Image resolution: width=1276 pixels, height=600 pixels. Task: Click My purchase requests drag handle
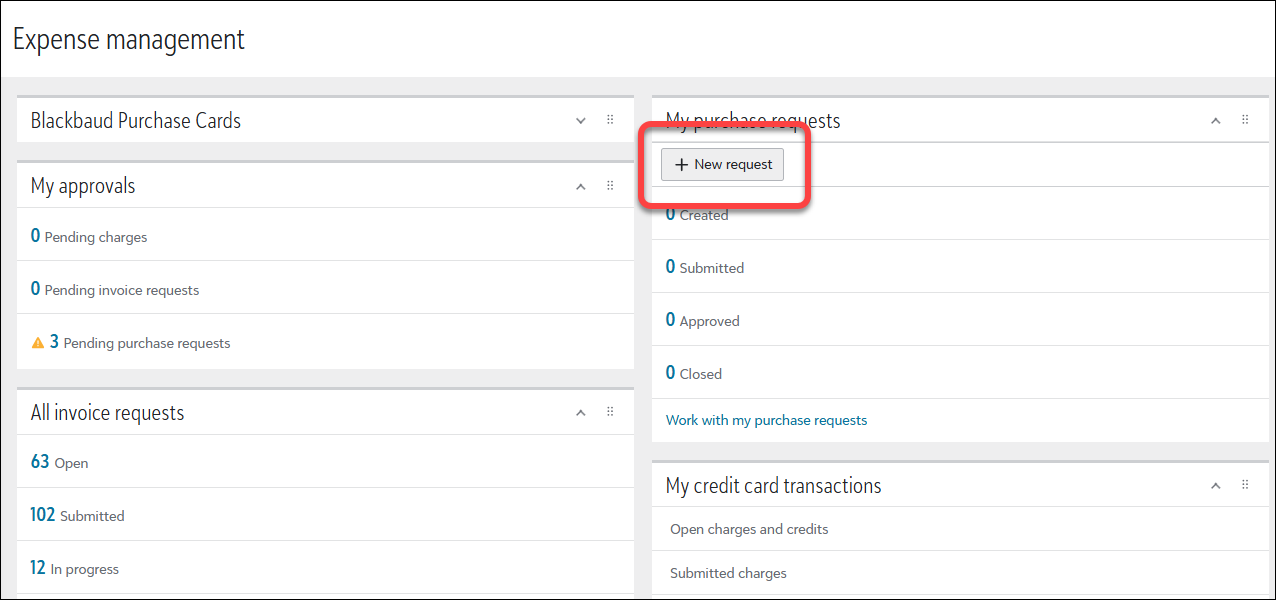pos(1245,120)
